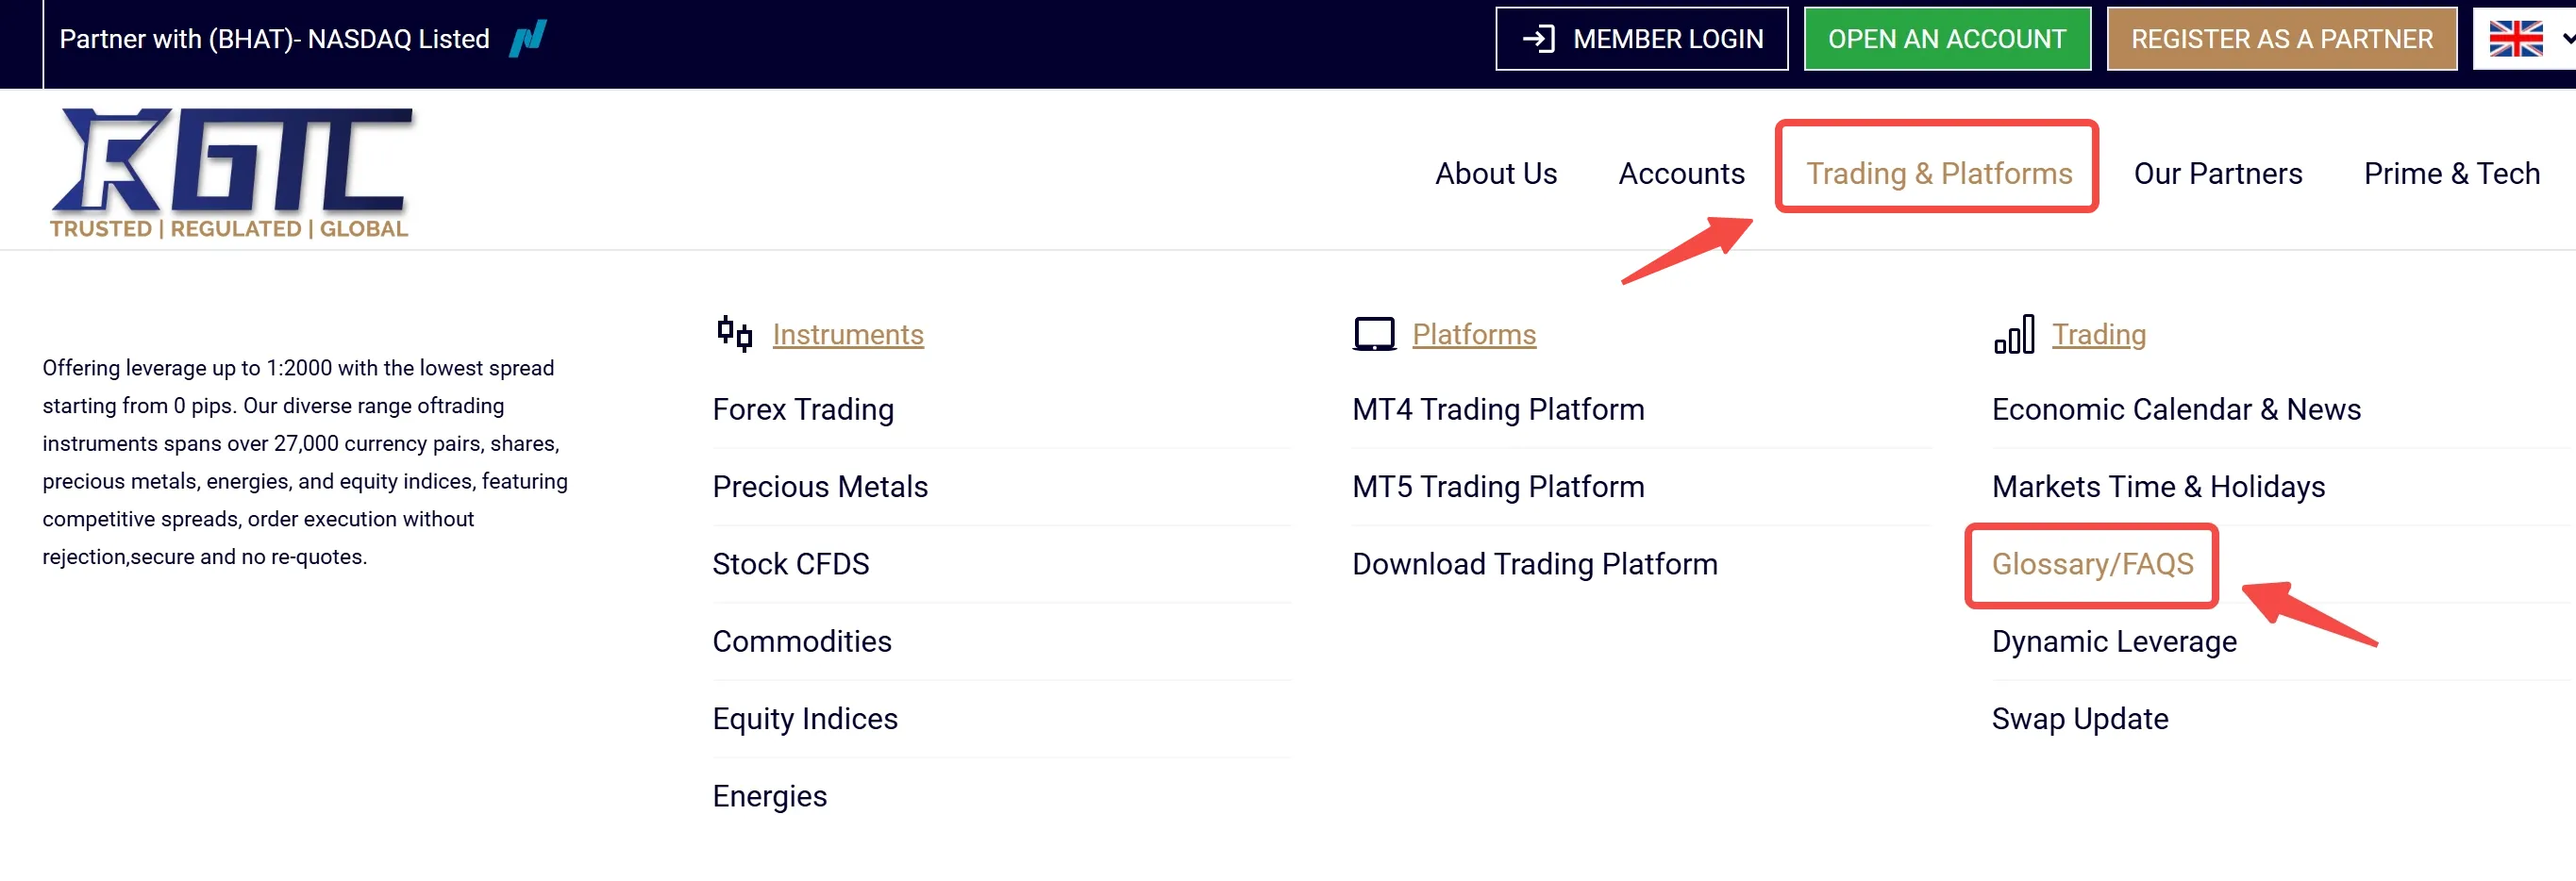
Task: Select Stock CFDS
Action: point(790,563)
